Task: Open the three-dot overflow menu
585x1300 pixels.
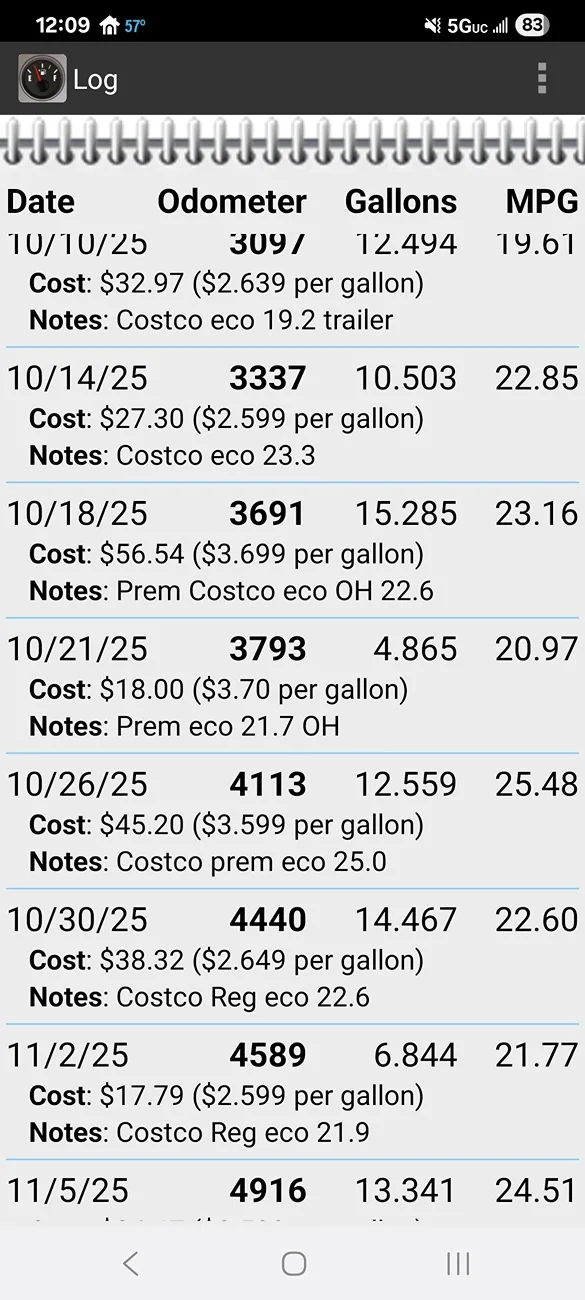Action: point(541,78)
